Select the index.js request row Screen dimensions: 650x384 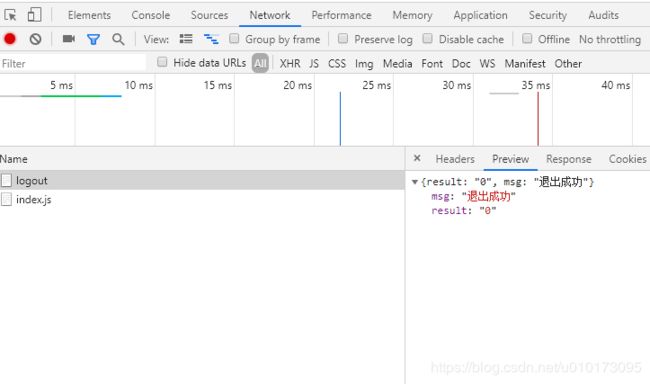pos(202,199)
